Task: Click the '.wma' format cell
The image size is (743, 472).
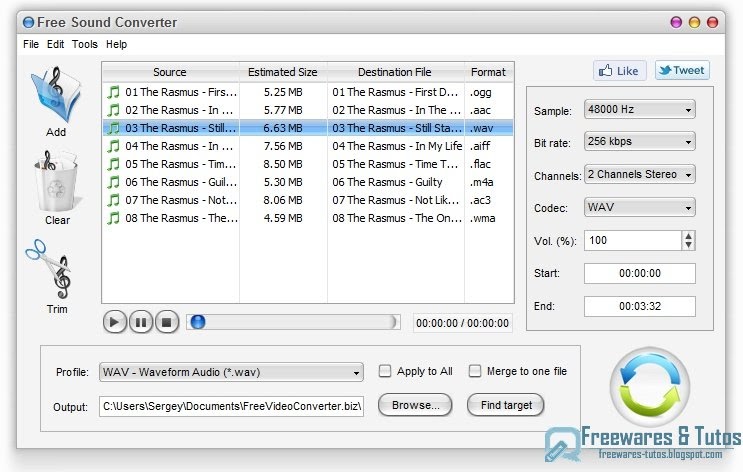Action: coord(482,218)
